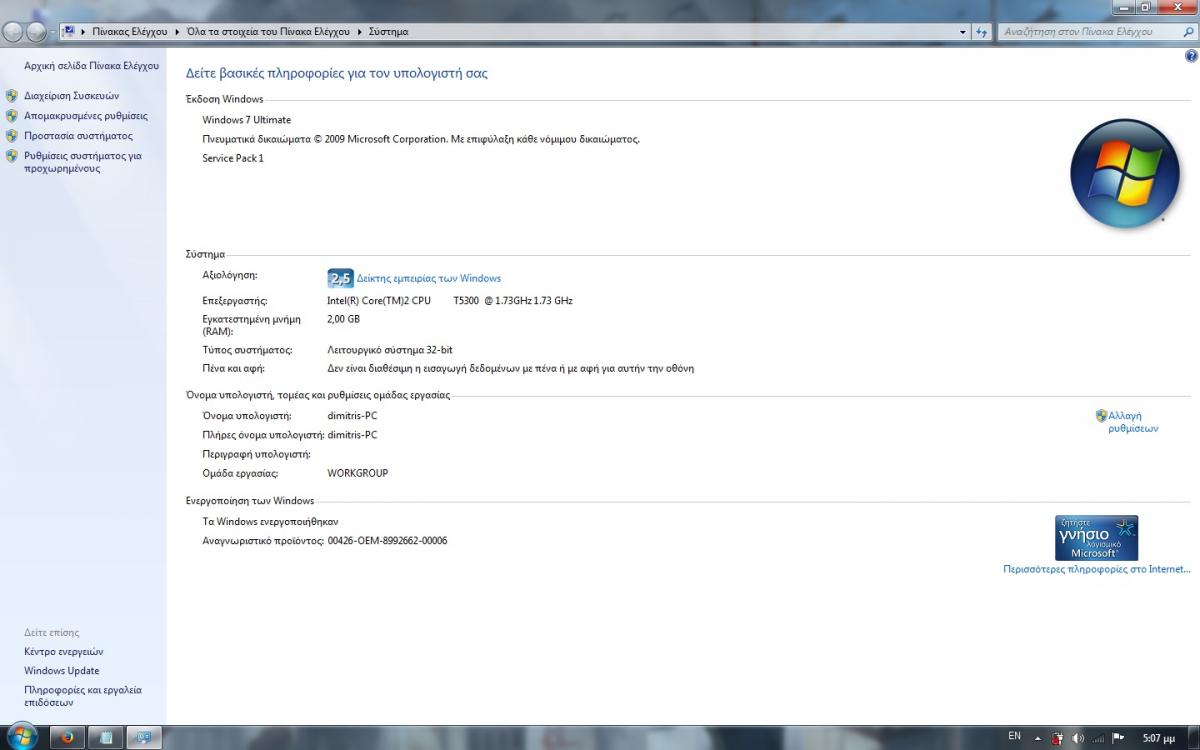
Task: Expand arrow after Όλα τα στοιχεία του Πίνακα Ελέγχου
Action: tap(360, 32)
